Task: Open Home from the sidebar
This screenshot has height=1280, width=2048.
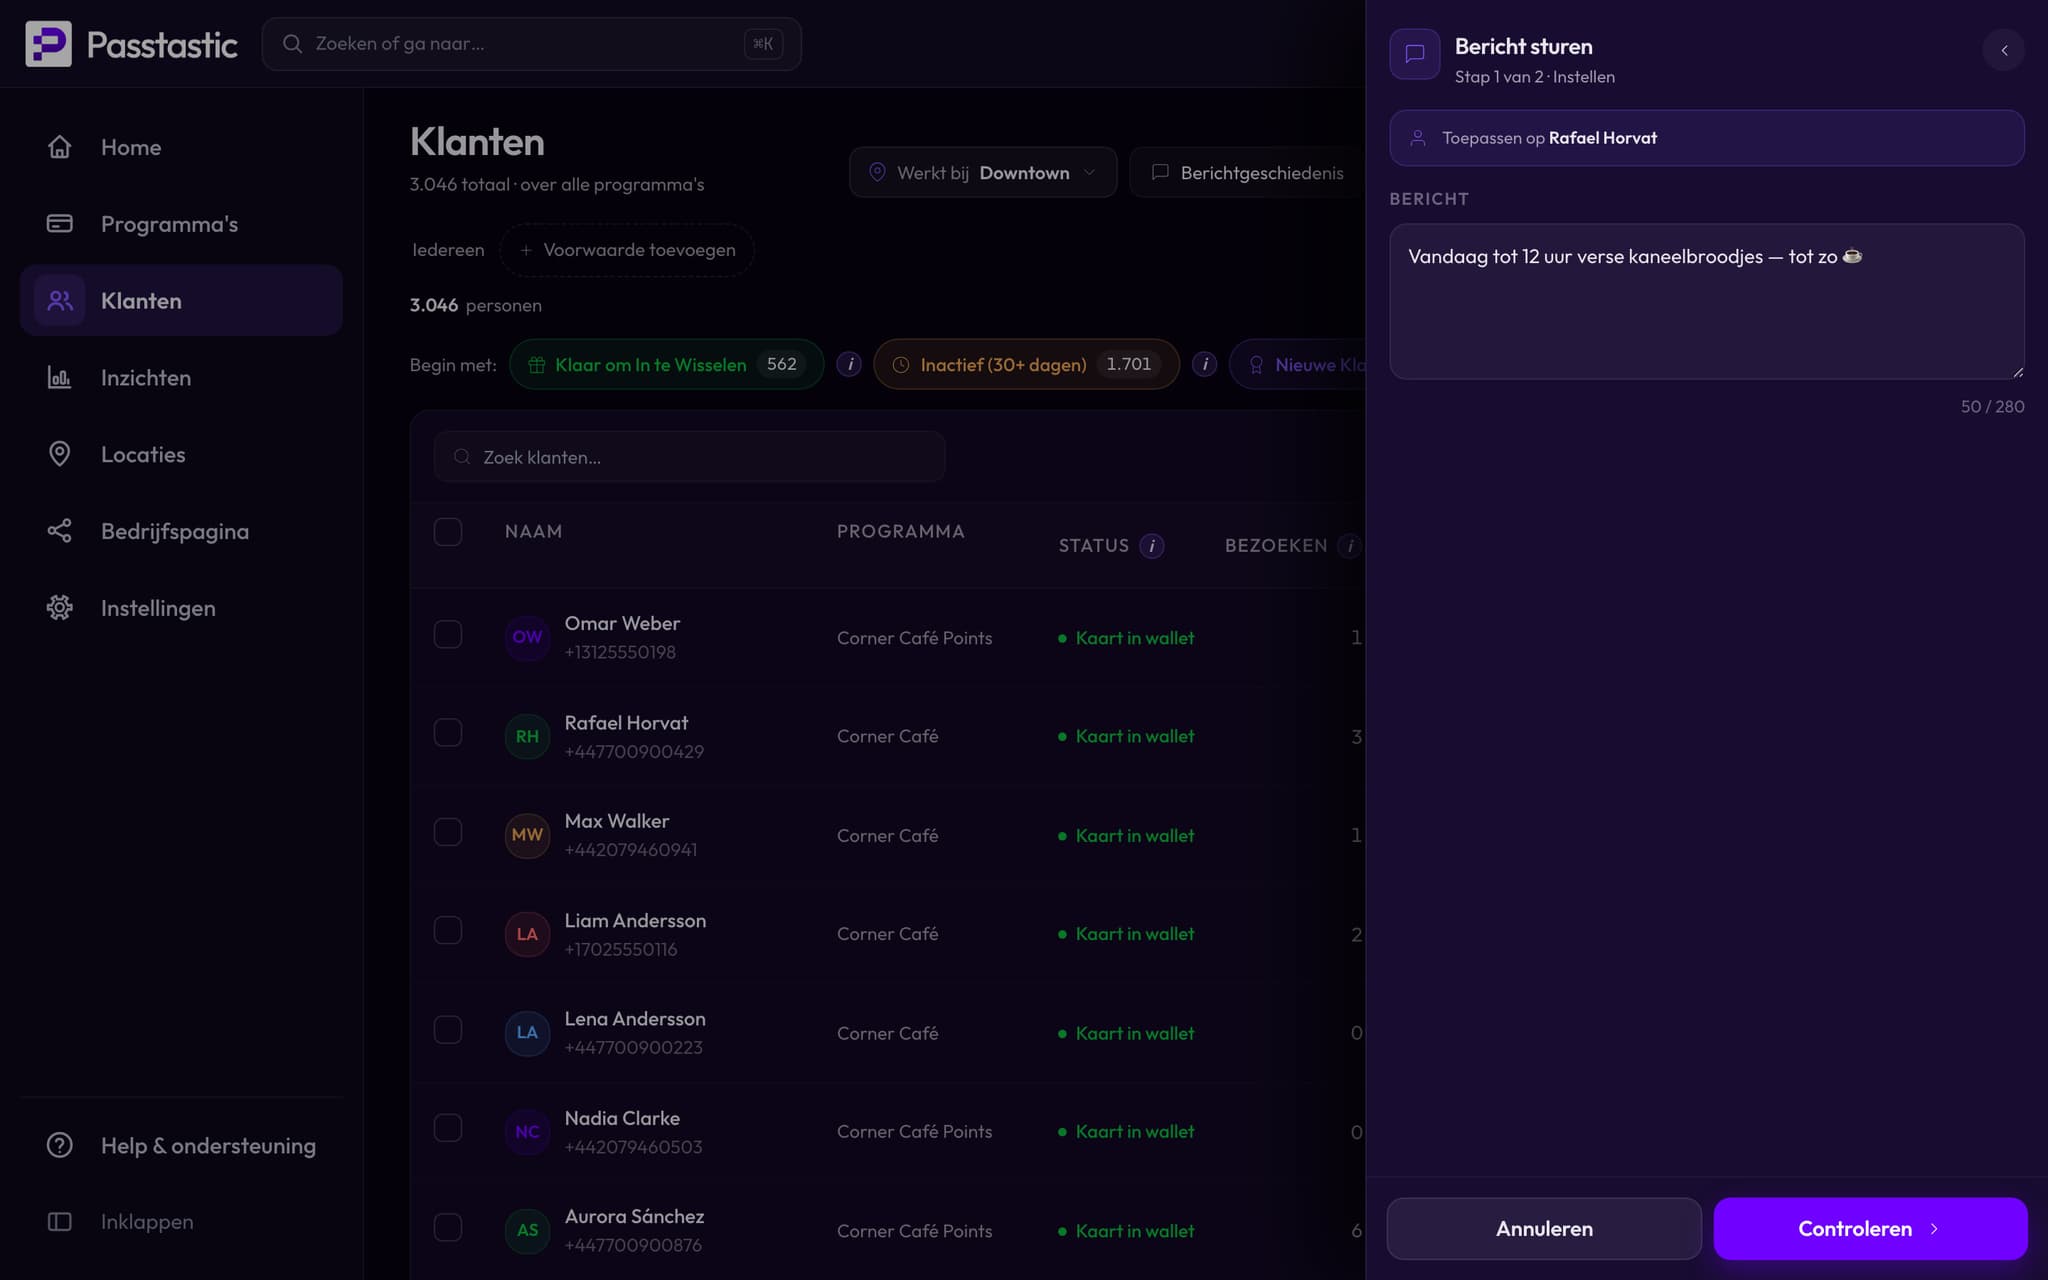Action: [181, 147]
